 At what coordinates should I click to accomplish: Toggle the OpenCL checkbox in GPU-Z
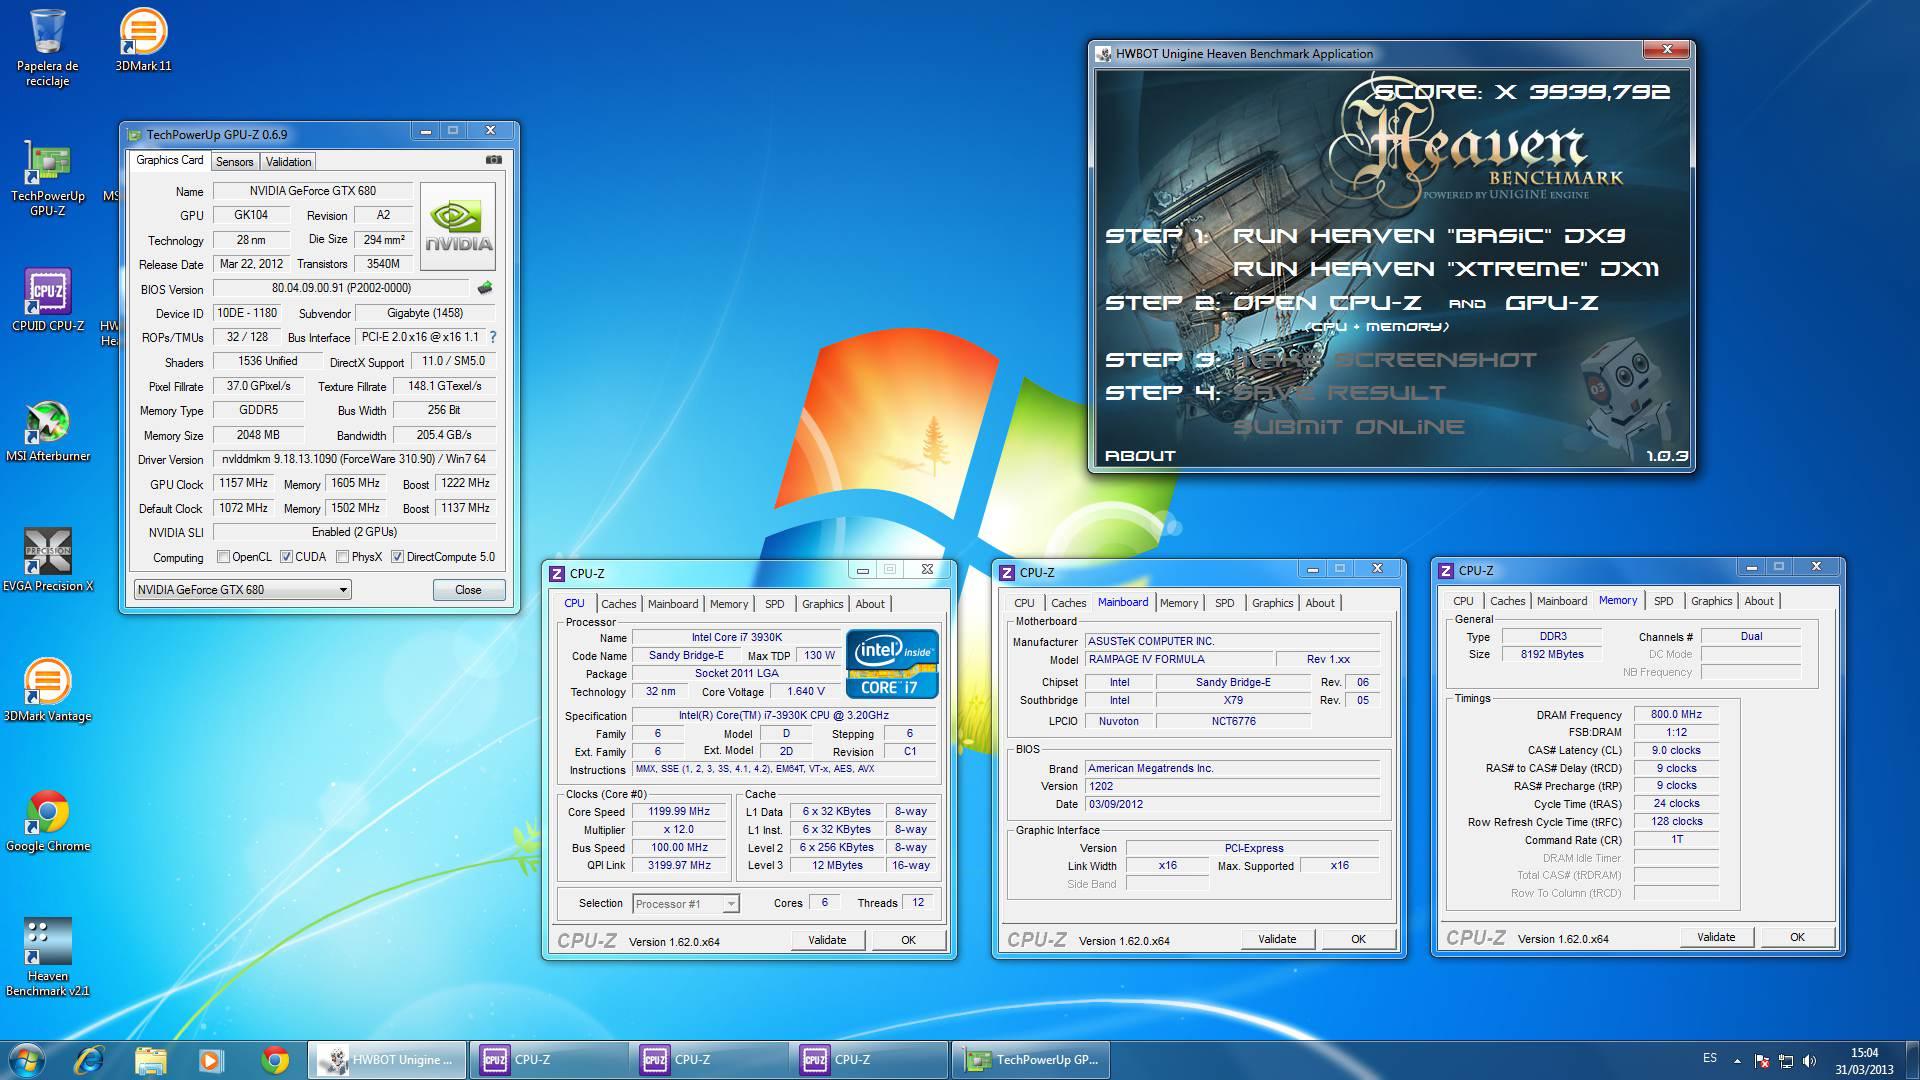point(223,557)
